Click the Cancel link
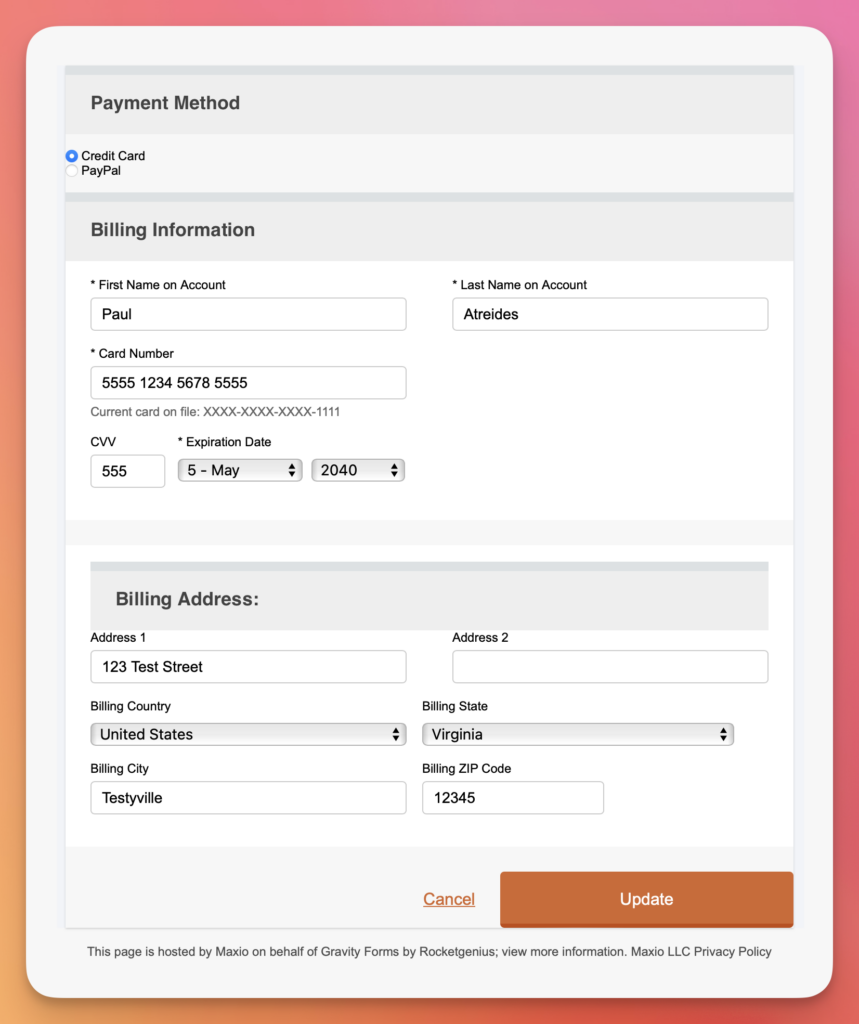 click(x=448, y=899)
